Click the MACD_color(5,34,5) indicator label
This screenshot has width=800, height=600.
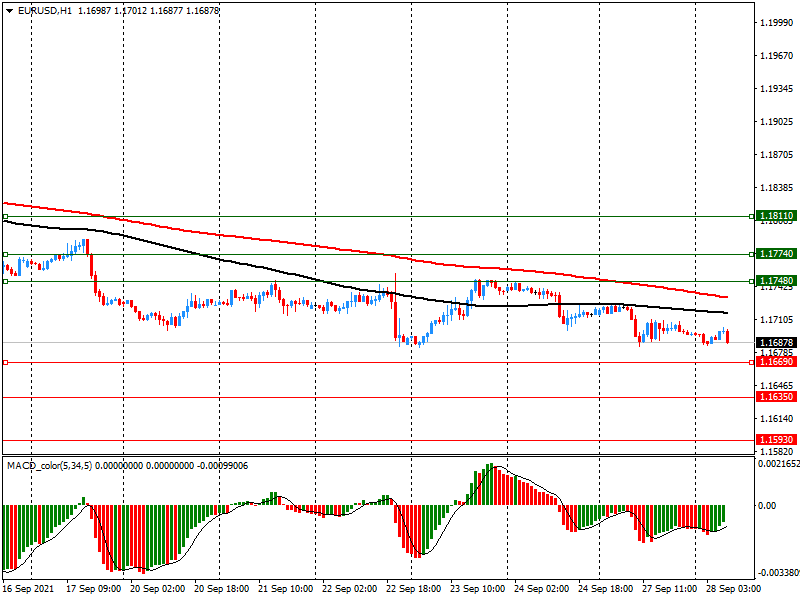pyautogui.click(x=49, y=466)
